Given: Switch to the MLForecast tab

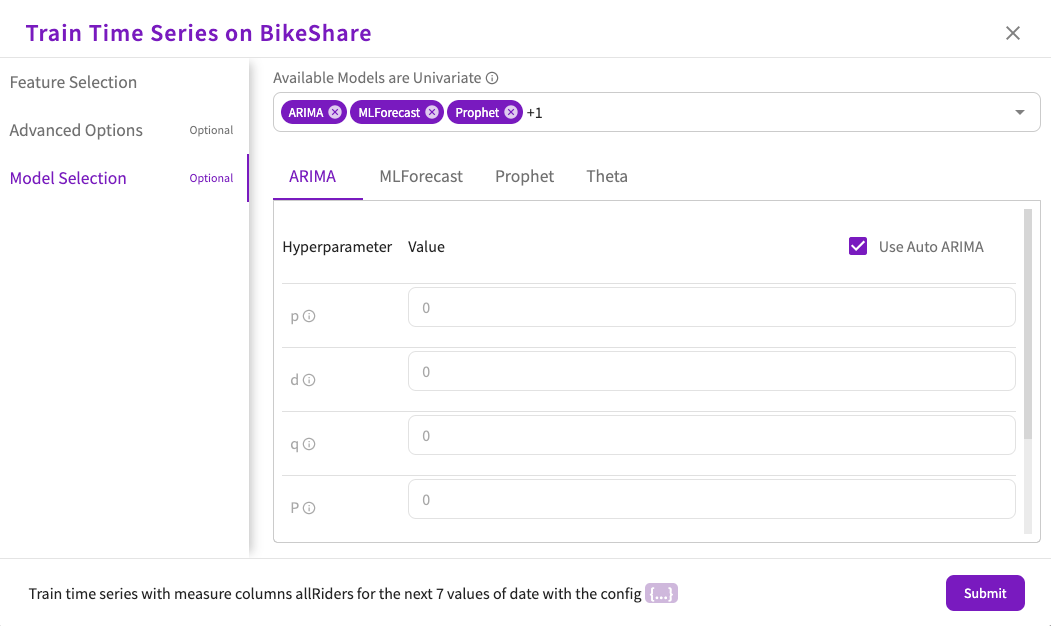Looking at the screenshot, I should coord(421,176).
